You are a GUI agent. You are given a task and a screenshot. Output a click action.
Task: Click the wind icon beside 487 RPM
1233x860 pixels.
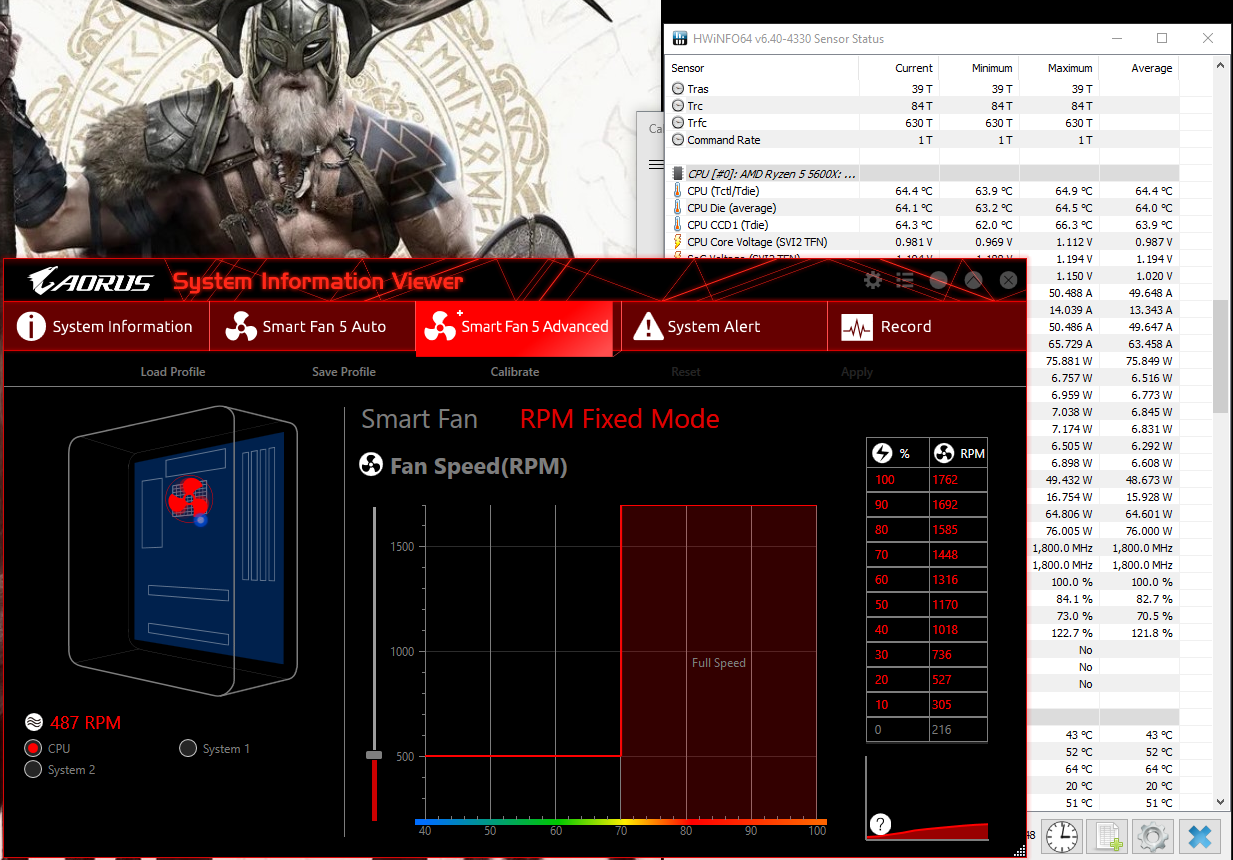pyautogui.click(x=33, y=722)
